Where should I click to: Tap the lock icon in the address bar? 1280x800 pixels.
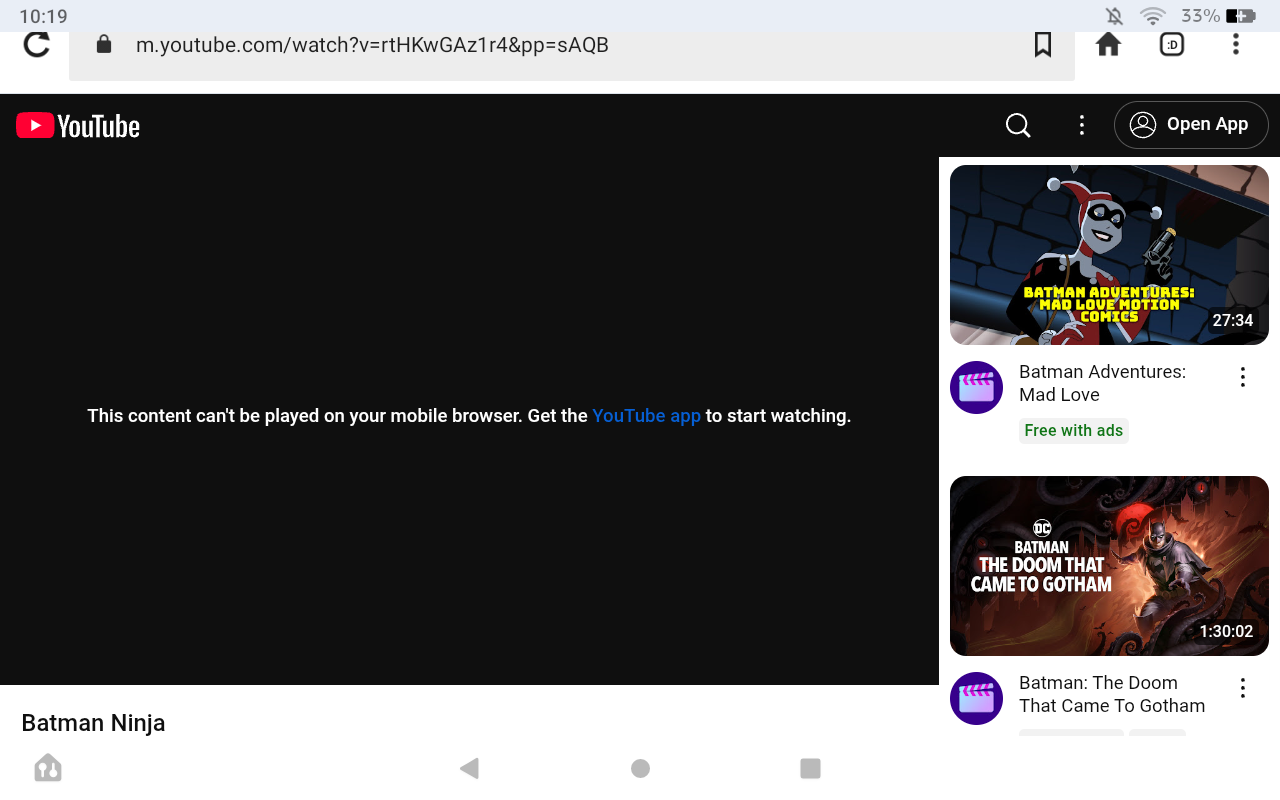[x=103, y=45]
